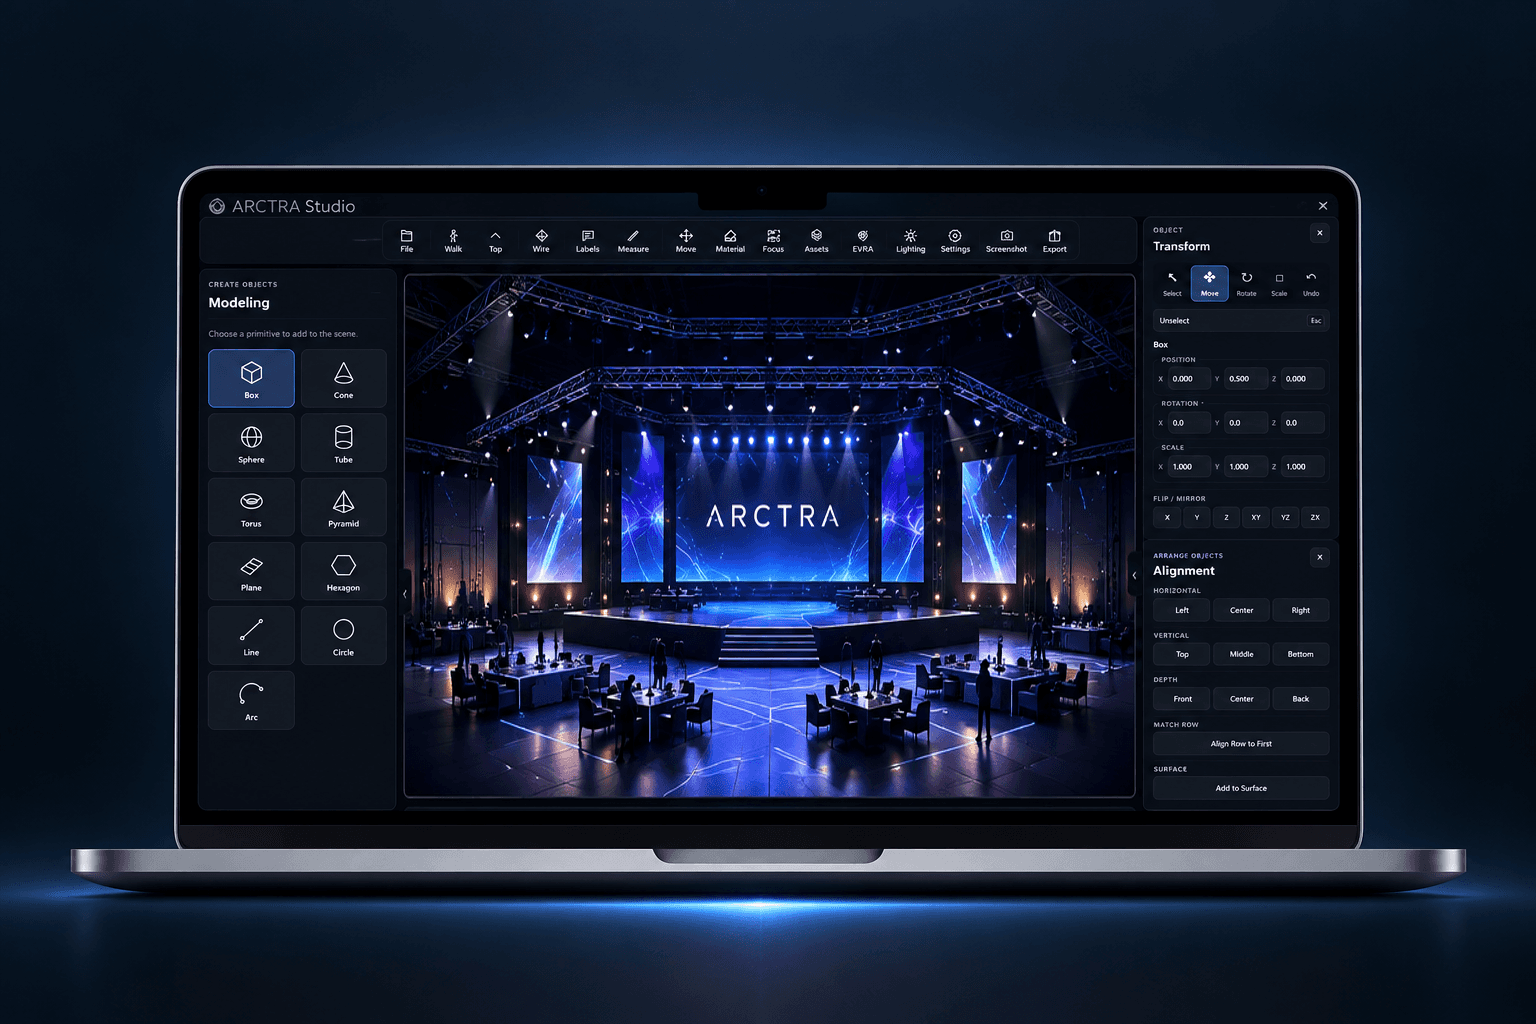
Task: Toggle Wire display mode
Action: [x=541, y=241]
